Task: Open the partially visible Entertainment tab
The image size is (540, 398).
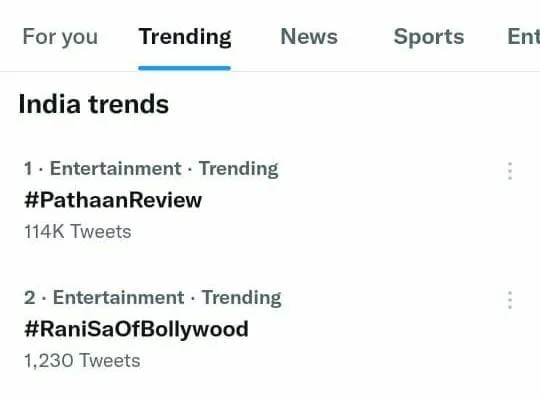Action: tap(523, 36)
